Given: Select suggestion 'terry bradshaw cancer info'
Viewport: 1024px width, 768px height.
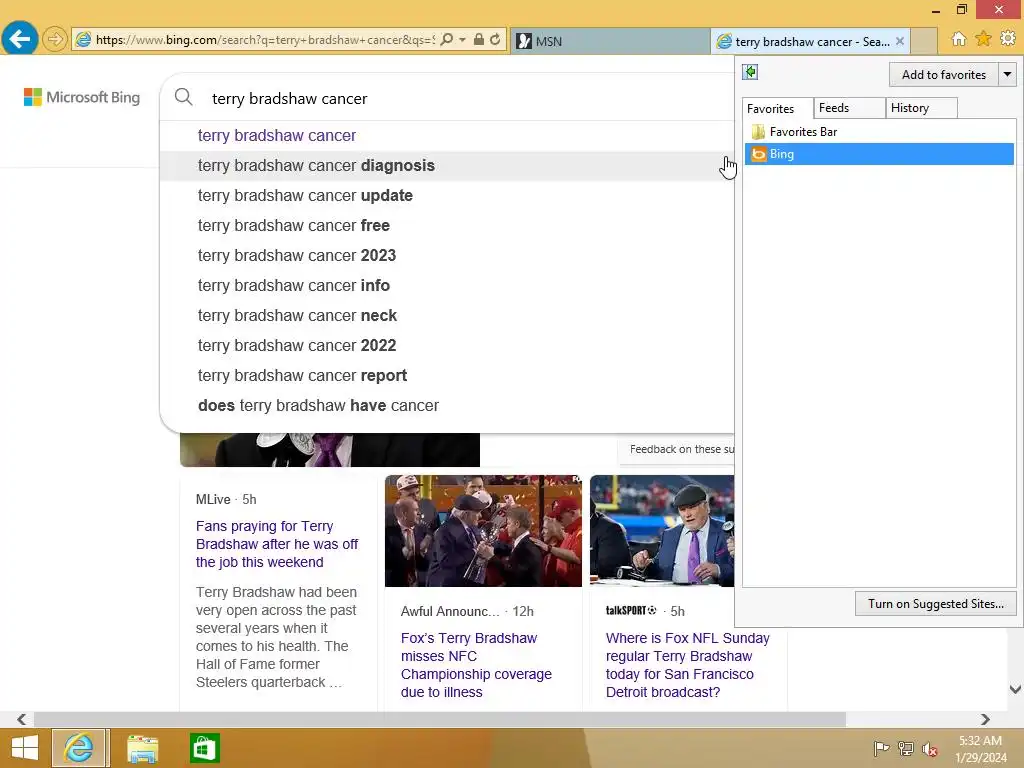Looking at the screenshot, I should point(447,285).
